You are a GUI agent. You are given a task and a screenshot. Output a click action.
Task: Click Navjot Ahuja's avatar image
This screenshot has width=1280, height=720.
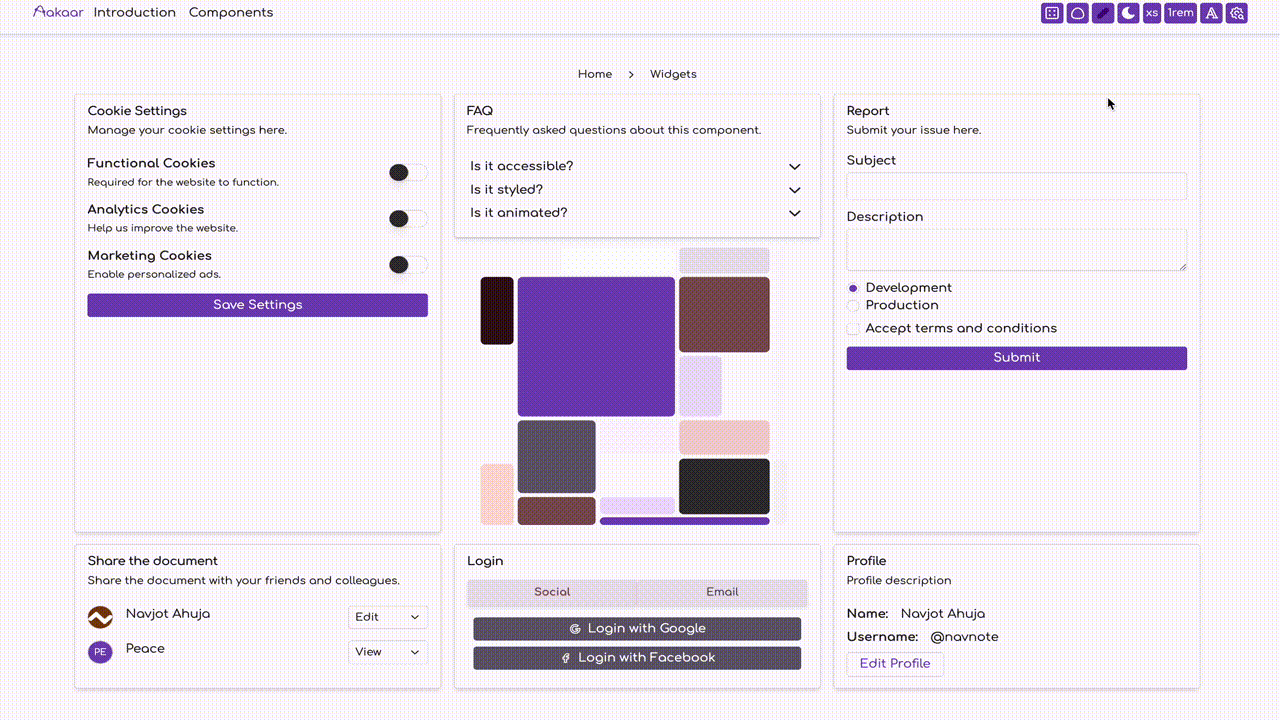[100, 617]
